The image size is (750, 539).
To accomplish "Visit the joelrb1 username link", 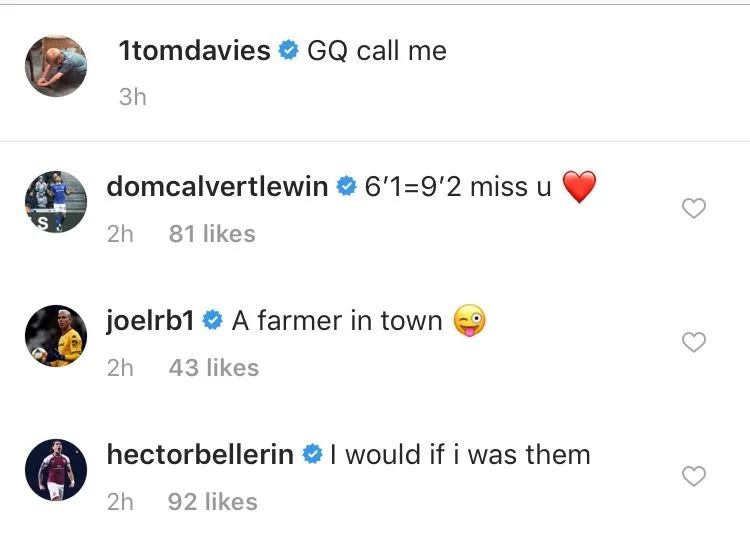I will pyautogui.click(x=150, y=321).
